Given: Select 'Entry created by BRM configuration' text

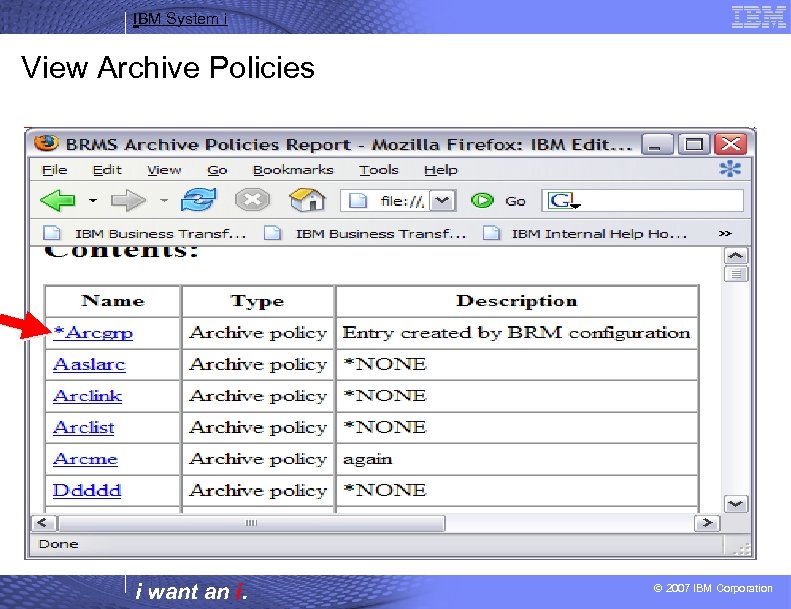Looking at the screenshot, I should [516, 333].
